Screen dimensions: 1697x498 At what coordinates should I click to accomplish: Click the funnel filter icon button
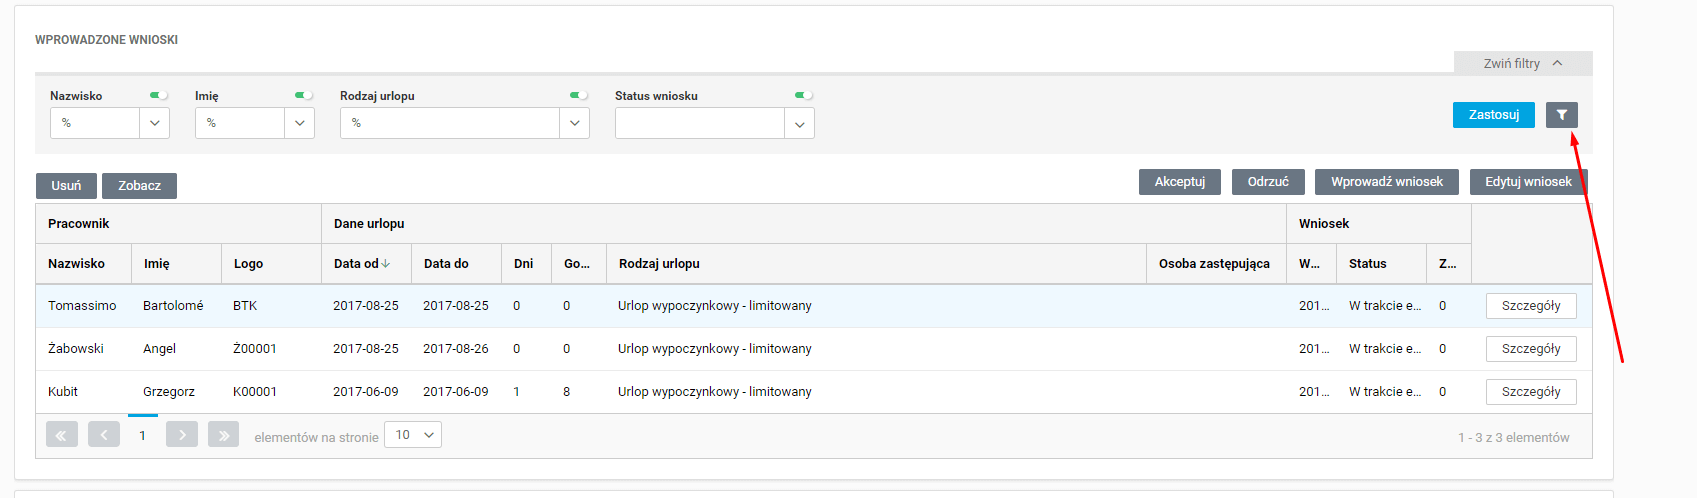coord(1561,115)
